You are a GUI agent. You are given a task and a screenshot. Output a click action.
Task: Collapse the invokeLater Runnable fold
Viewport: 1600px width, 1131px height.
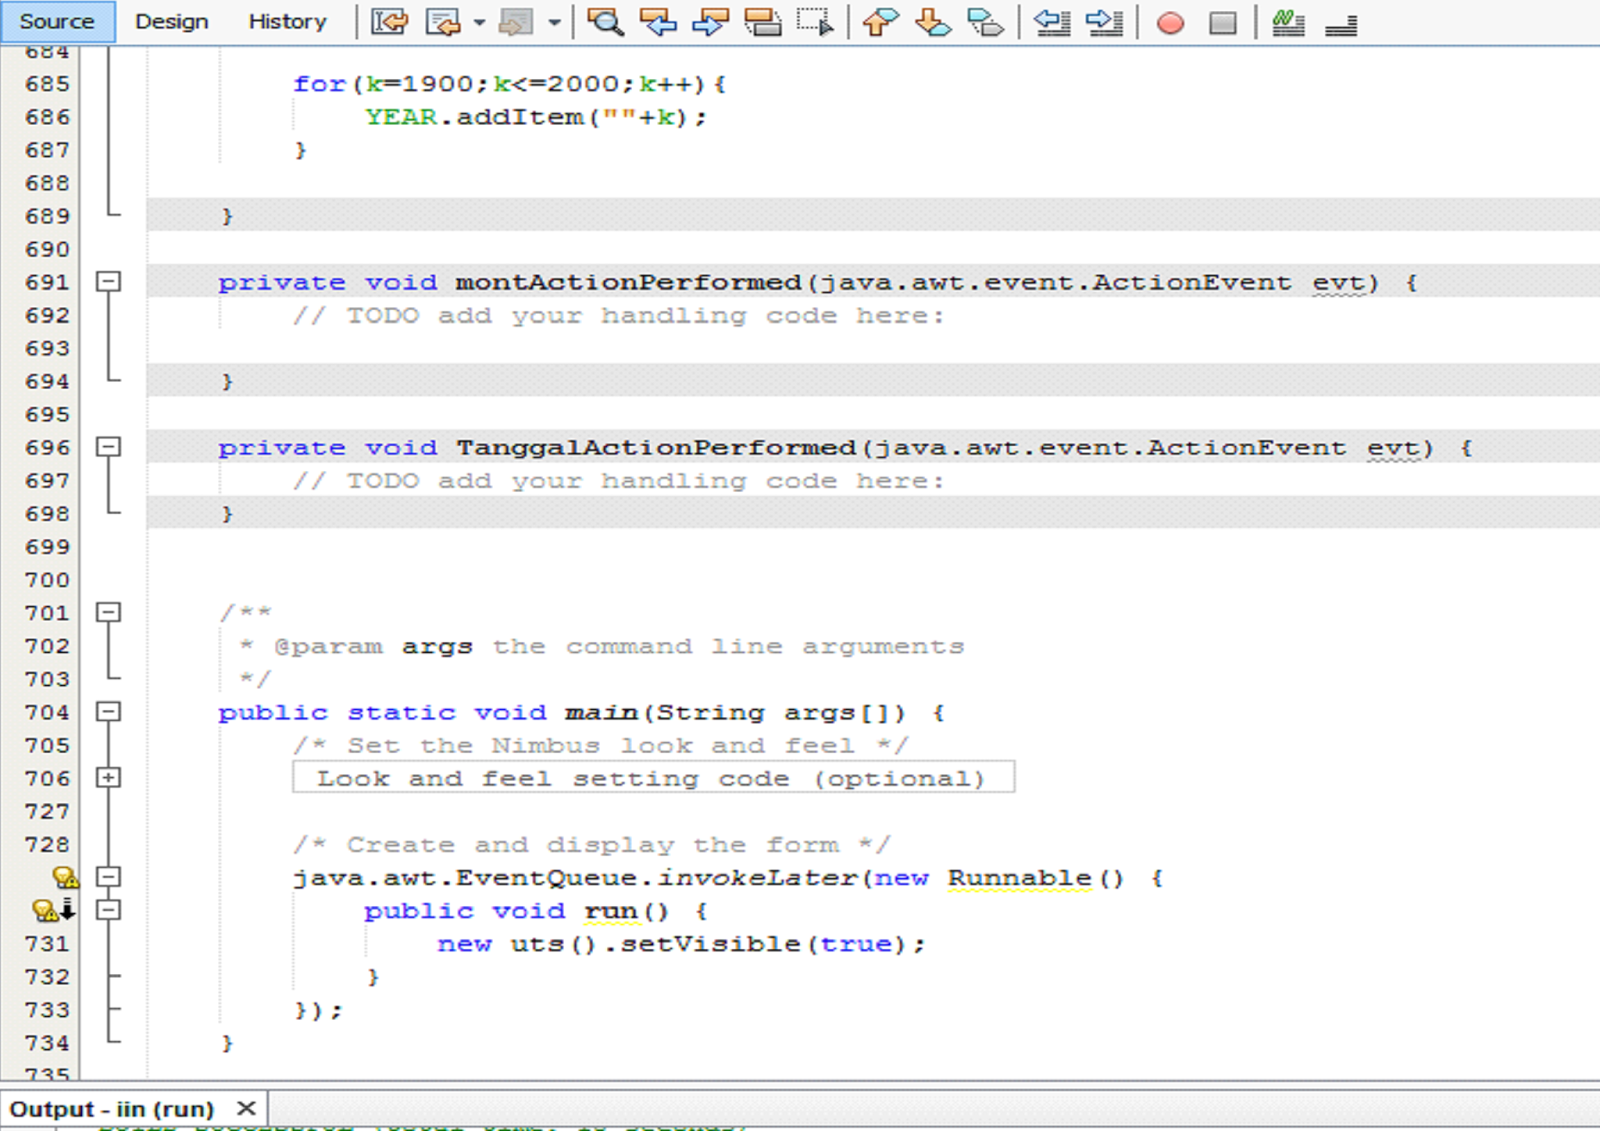pyautogui.click(x=108, y=877)
